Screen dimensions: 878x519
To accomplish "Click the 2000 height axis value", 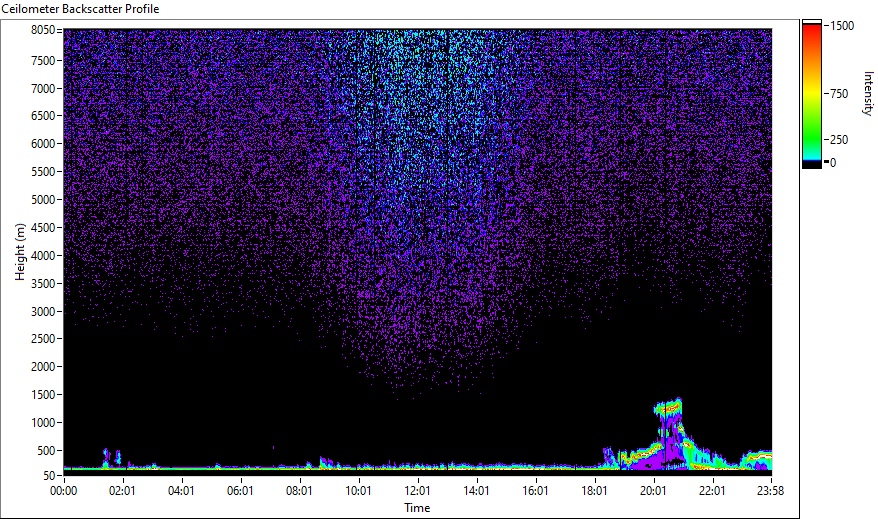I will 43,367.
